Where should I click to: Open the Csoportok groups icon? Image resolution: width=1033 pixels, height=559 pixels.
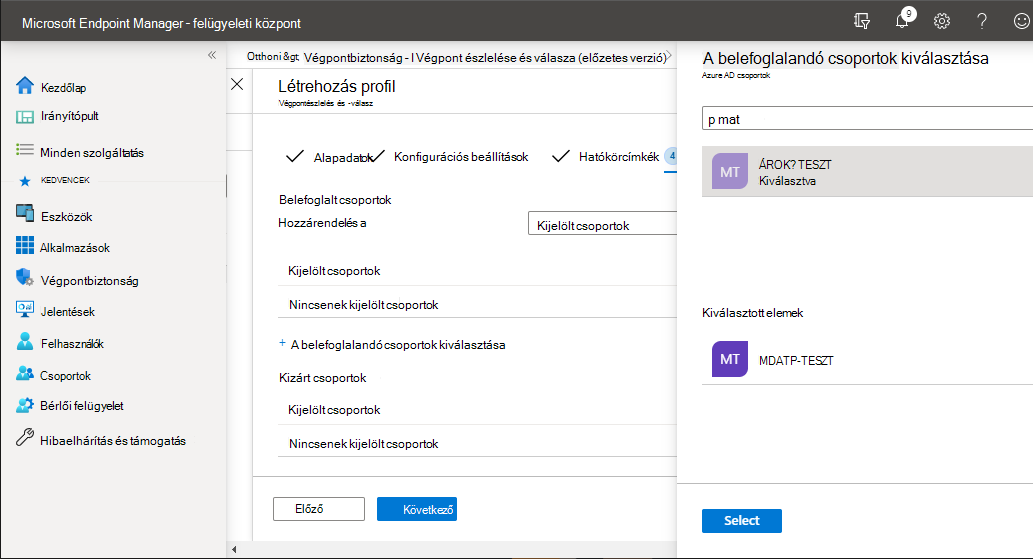click(x=25, y=373)
